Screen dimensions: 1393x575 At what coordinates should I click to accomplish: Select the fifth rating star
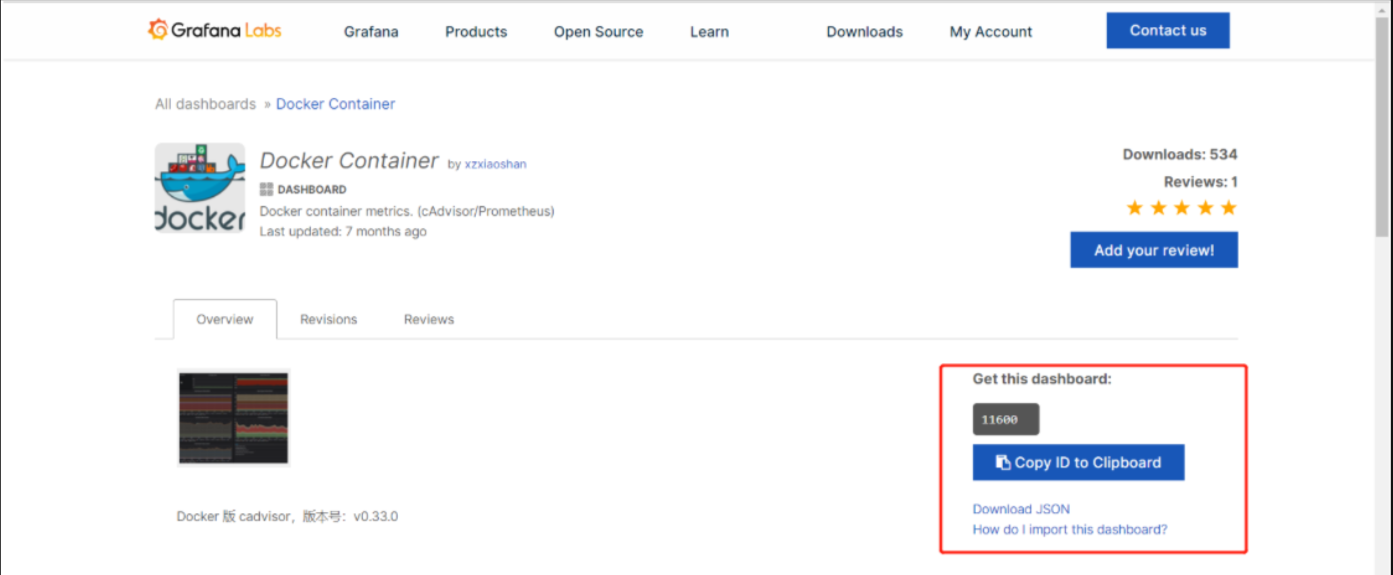1229,208
